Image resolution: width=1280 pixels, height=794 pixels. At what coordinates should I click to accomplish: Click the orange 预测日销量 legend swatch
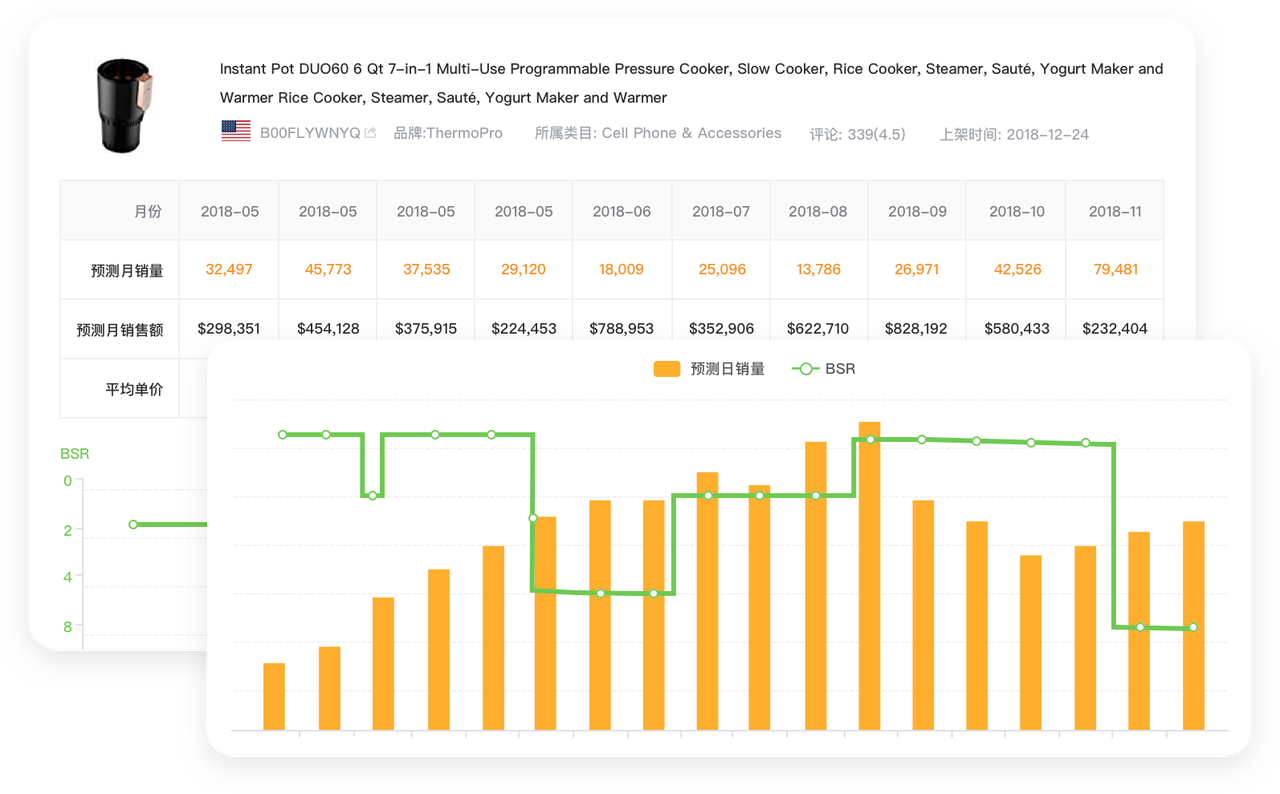pyautogui.click(x=666, y=369)
